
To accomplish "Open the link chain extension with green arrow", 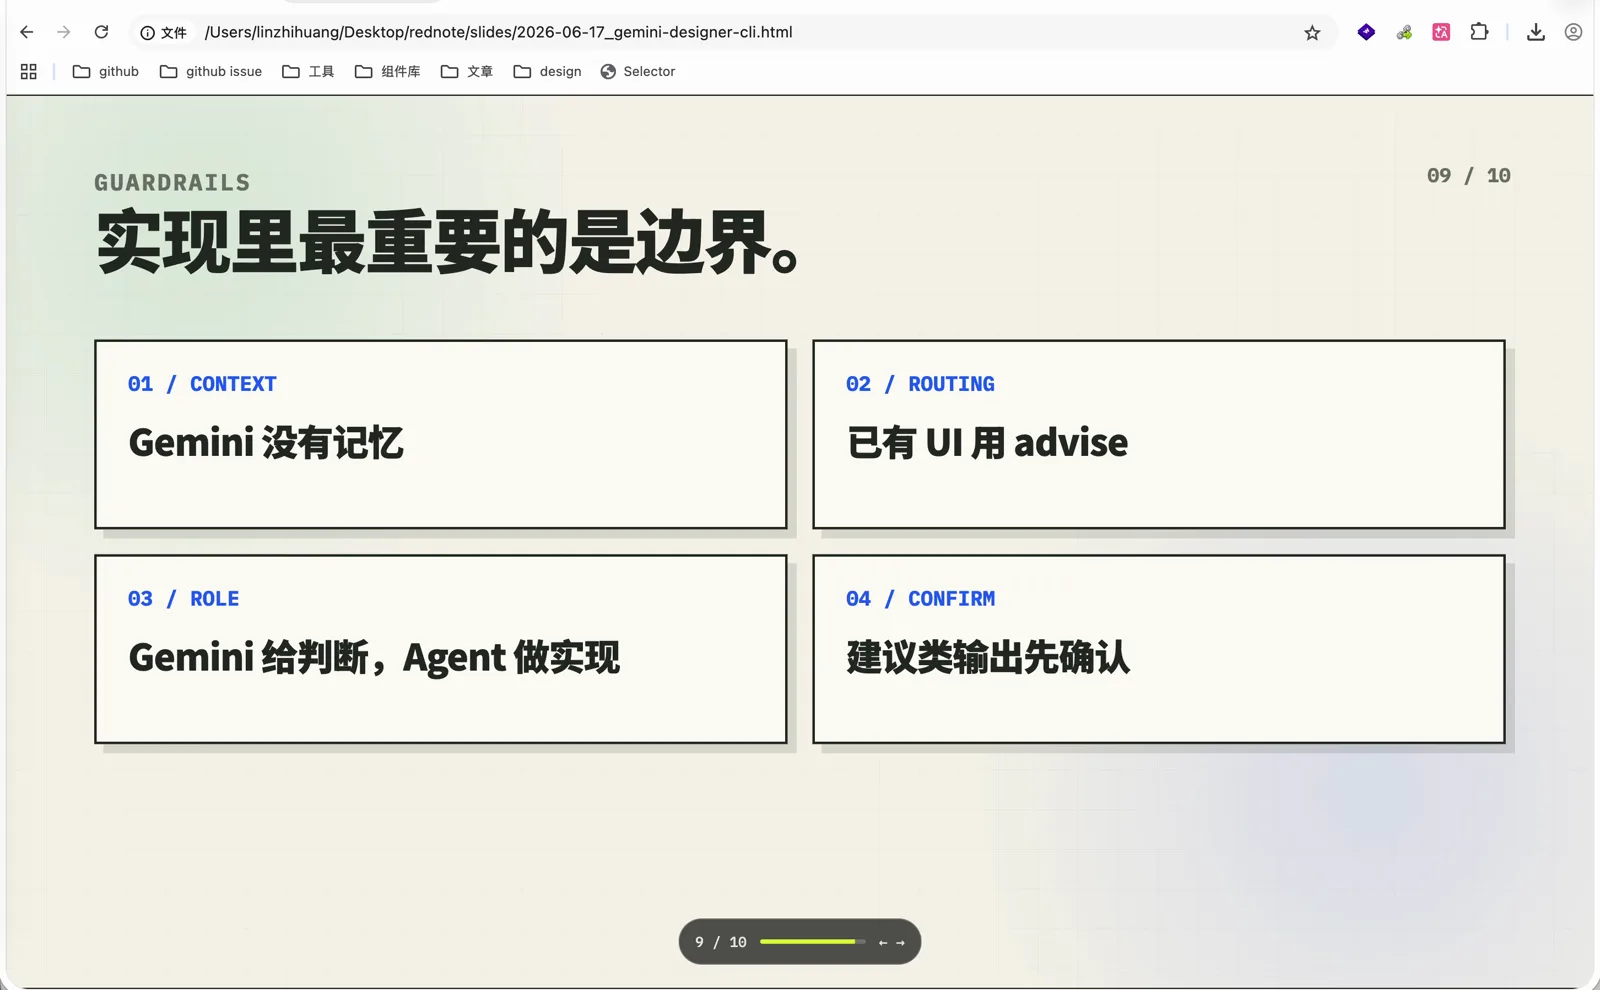I will coord(1404,32).
